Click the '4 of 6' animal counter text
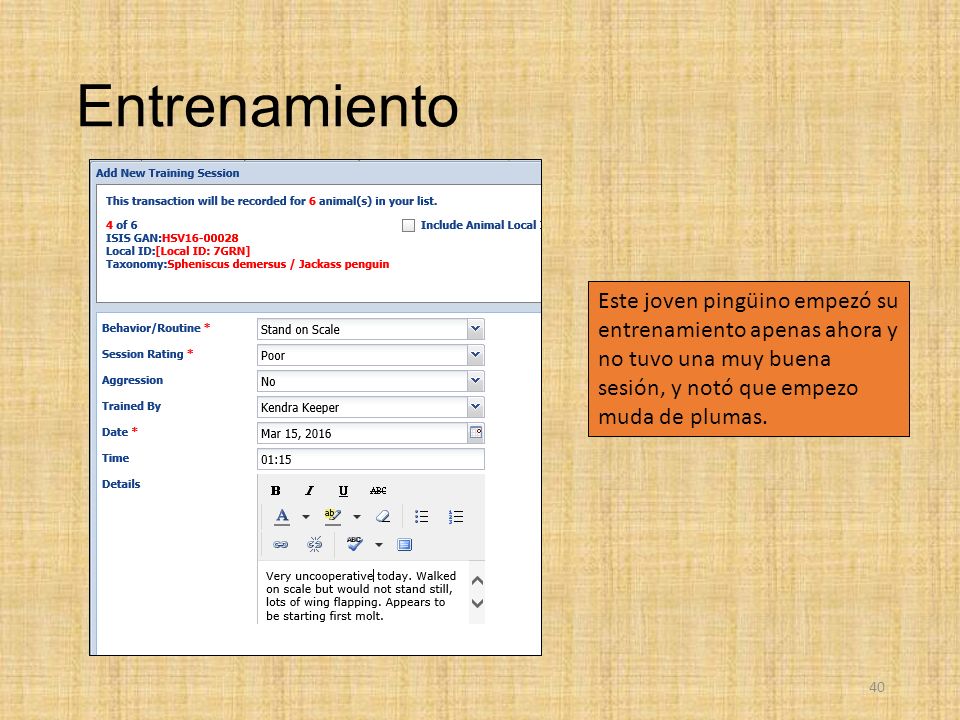Screen dimensions: 960x720 (x=121, y=225)
